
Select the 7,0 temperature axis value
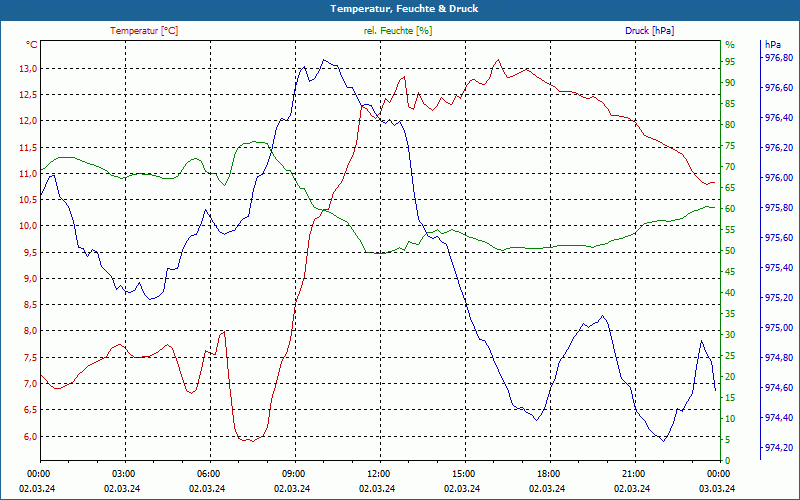(30, 384)
